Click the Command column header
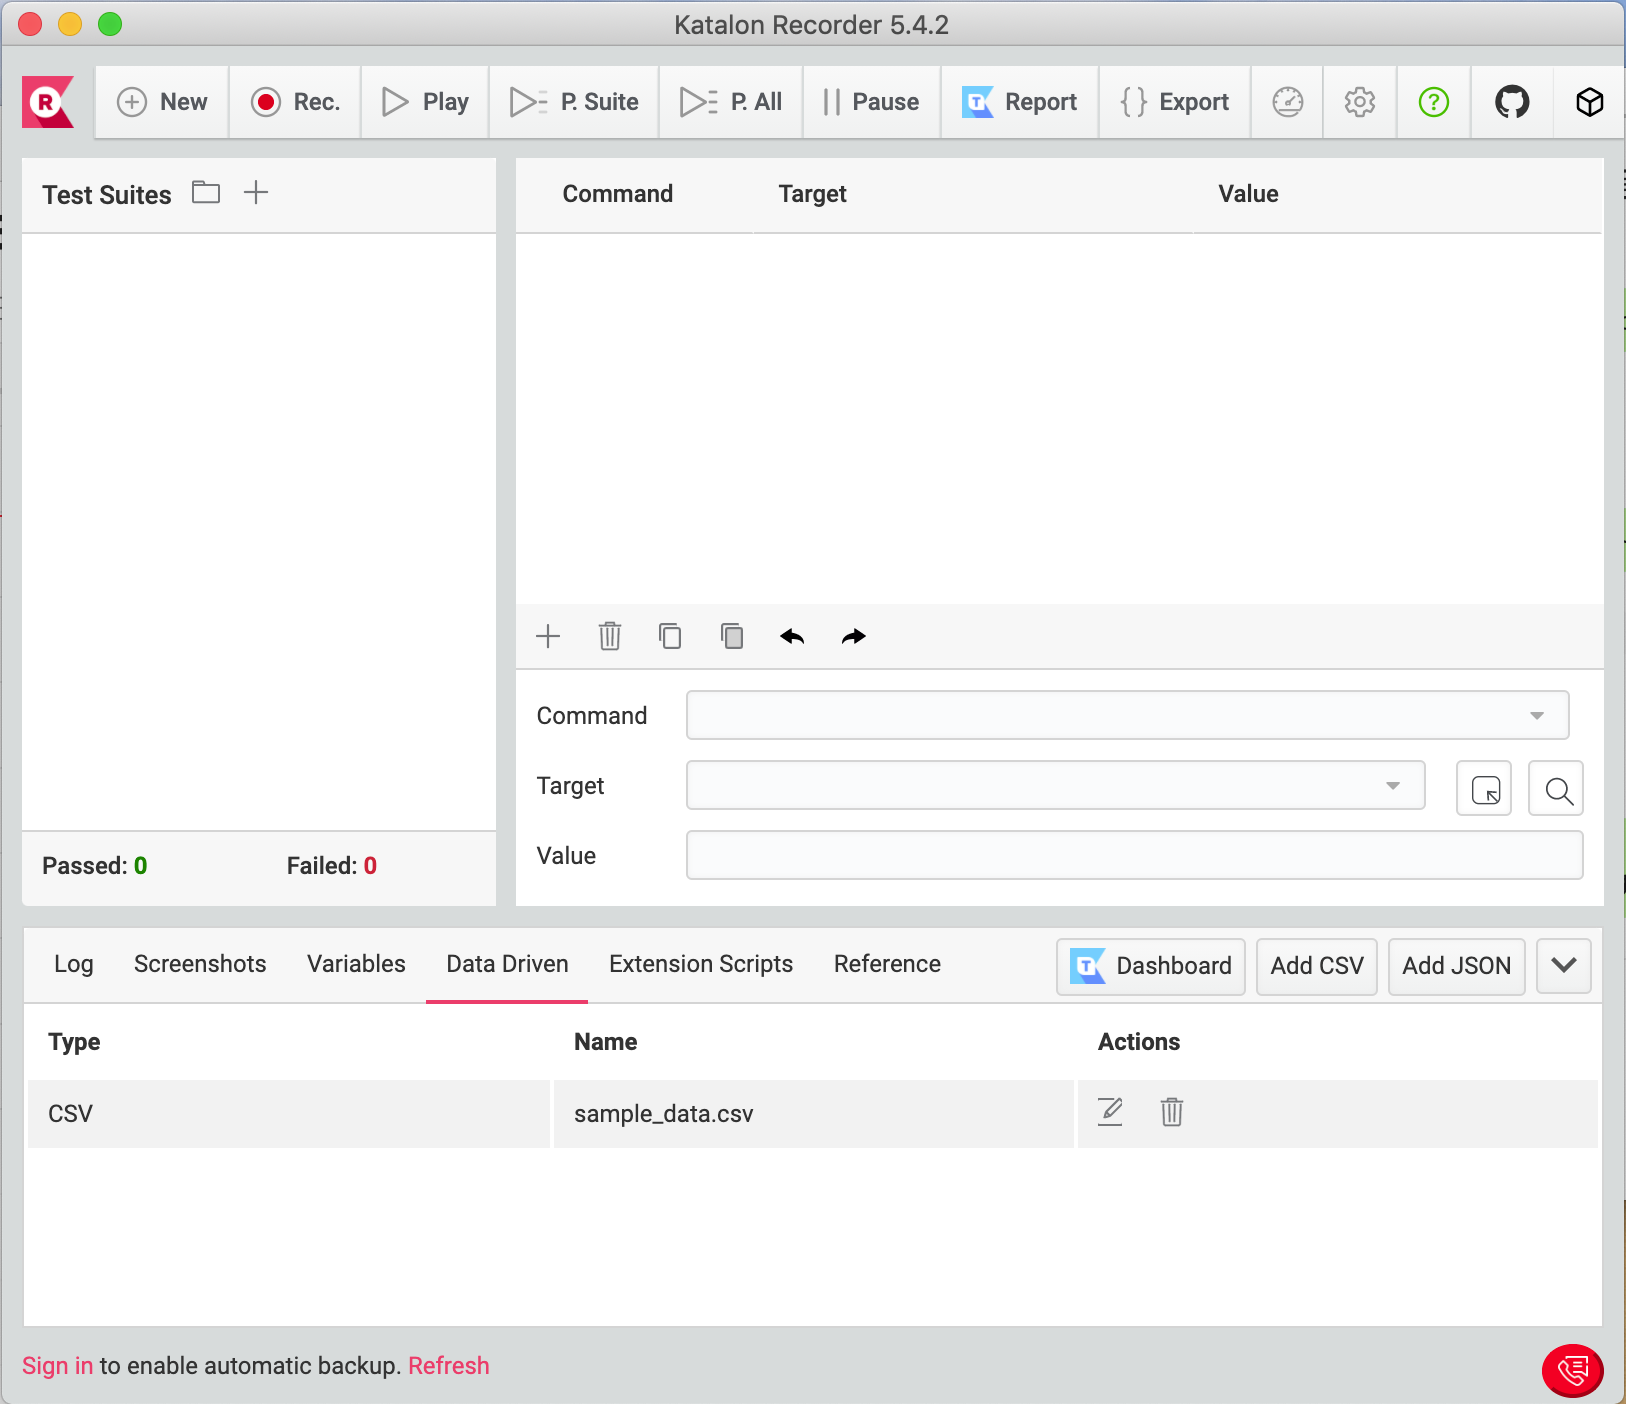1626x1404 pixels. click(618, 194)
